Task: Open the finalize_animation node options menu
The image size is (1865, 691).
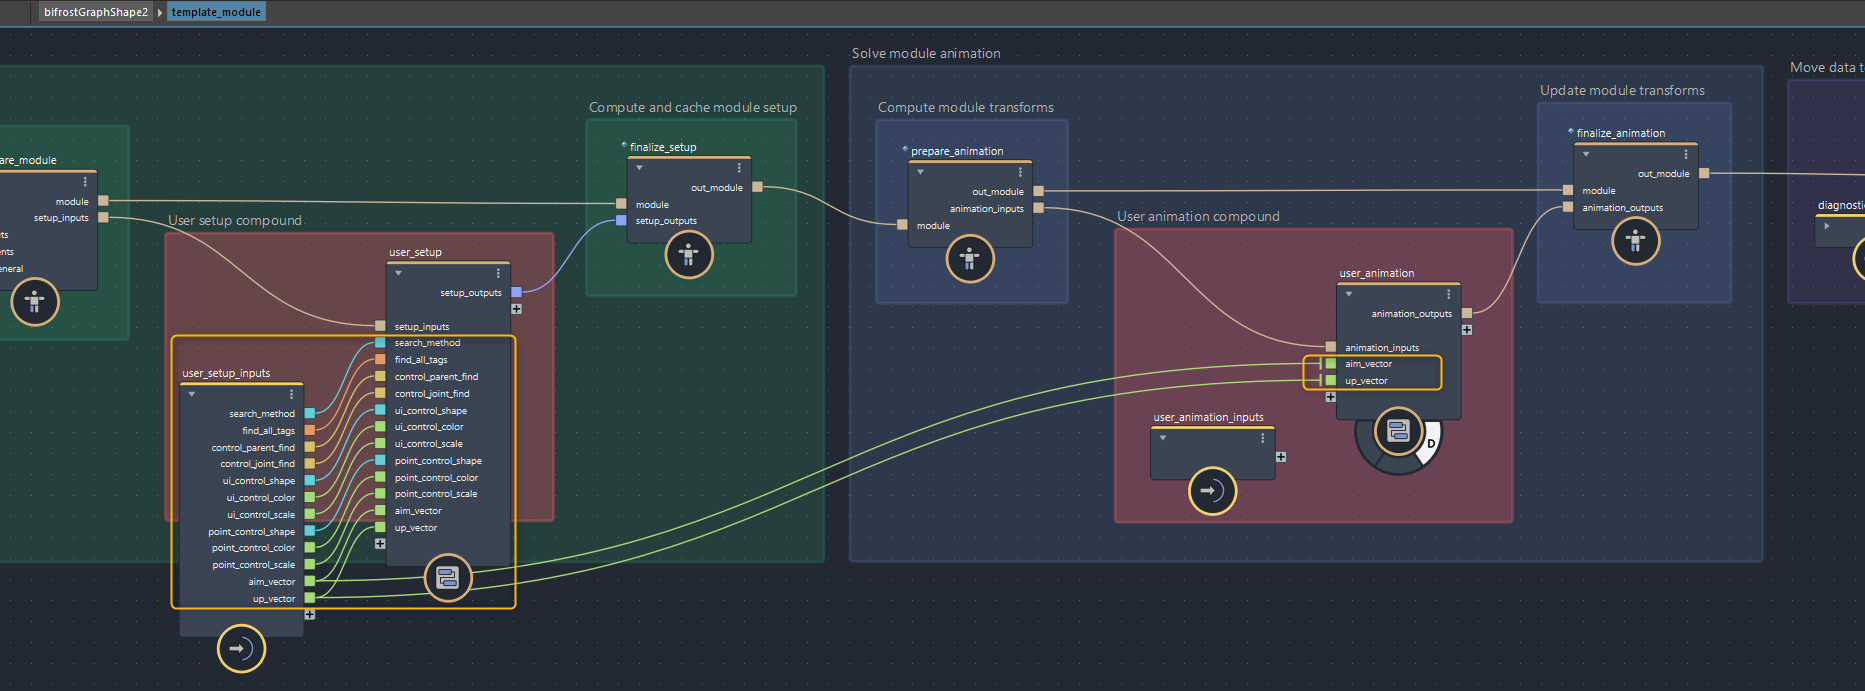Action: click(1685, 154)
